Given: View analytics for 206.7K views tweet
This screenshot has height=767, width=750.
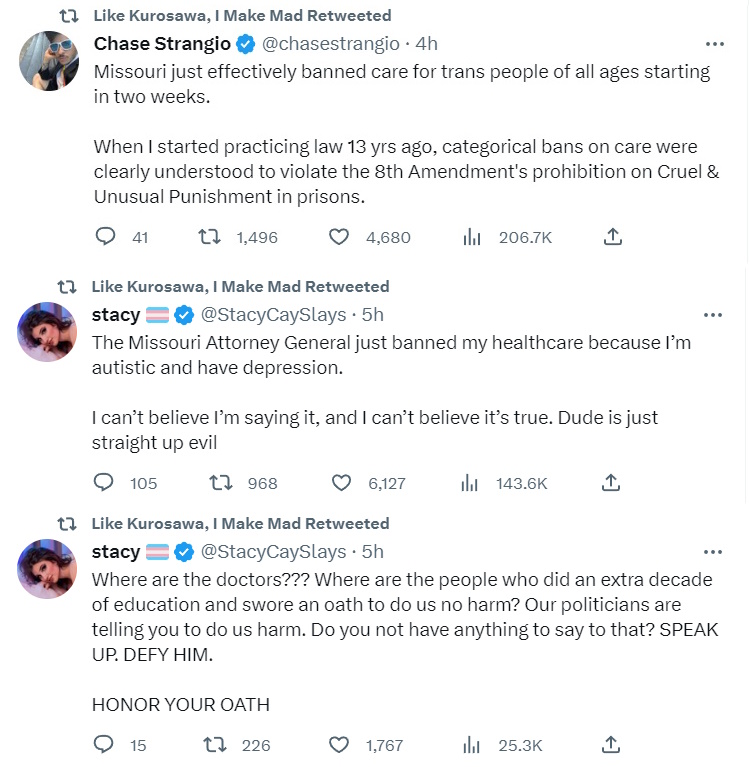Looking at the screenshot, I should click(472, 237).
